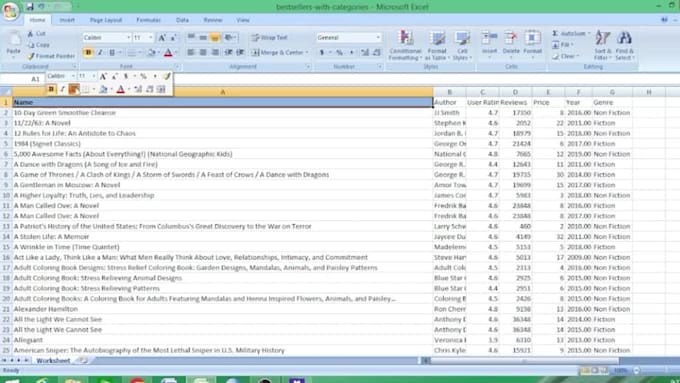Viewport: 680px width, 383px height.
Task: Select column B header
Action: pyautogui.click(x=450, y=92)
